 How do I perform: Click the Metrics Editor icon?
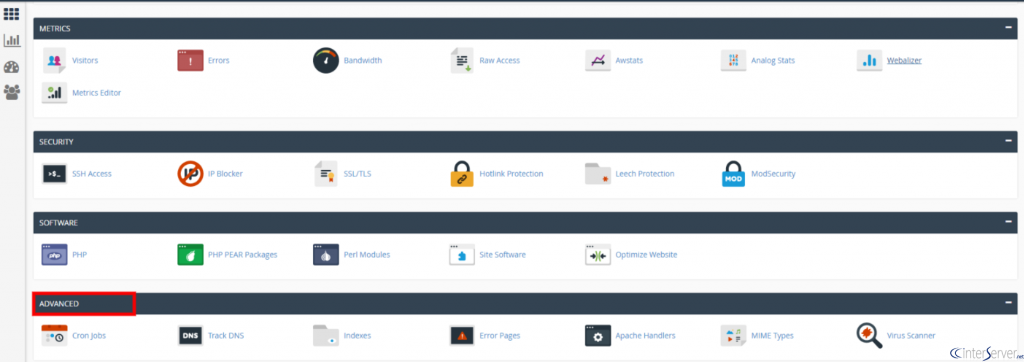(54, 93)
